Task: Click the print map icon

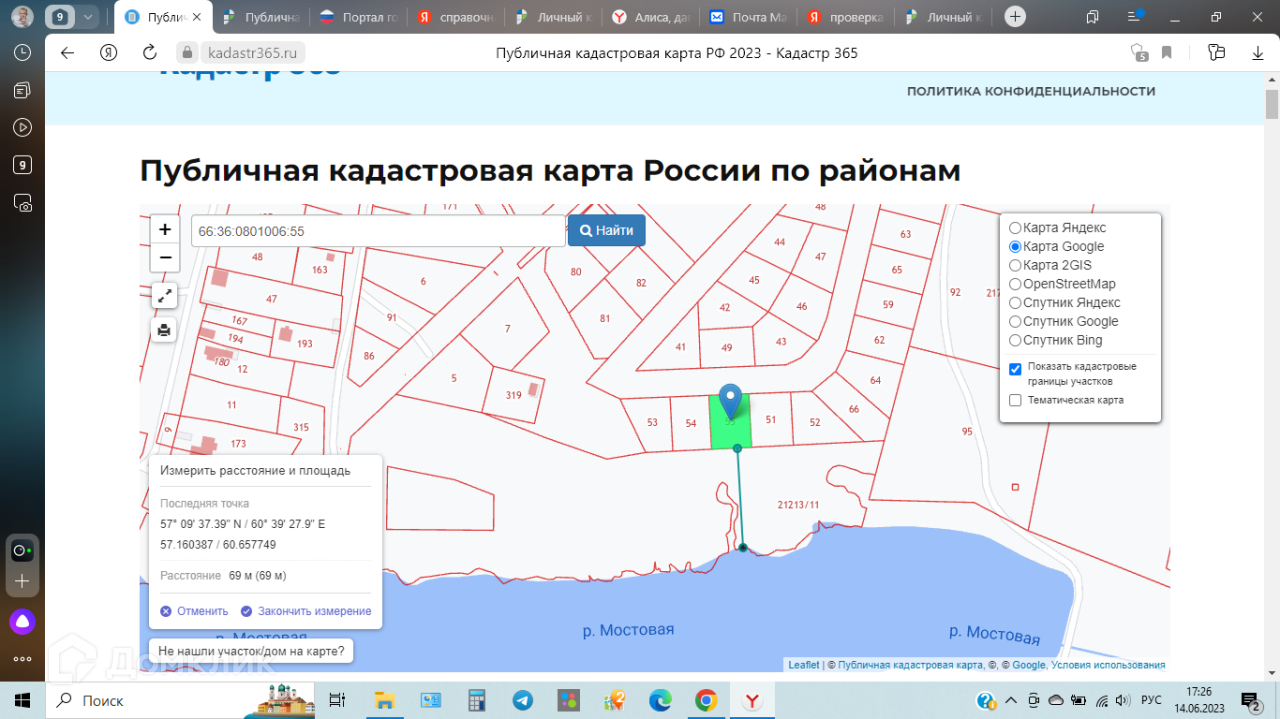Action: [x=165, y=329]
